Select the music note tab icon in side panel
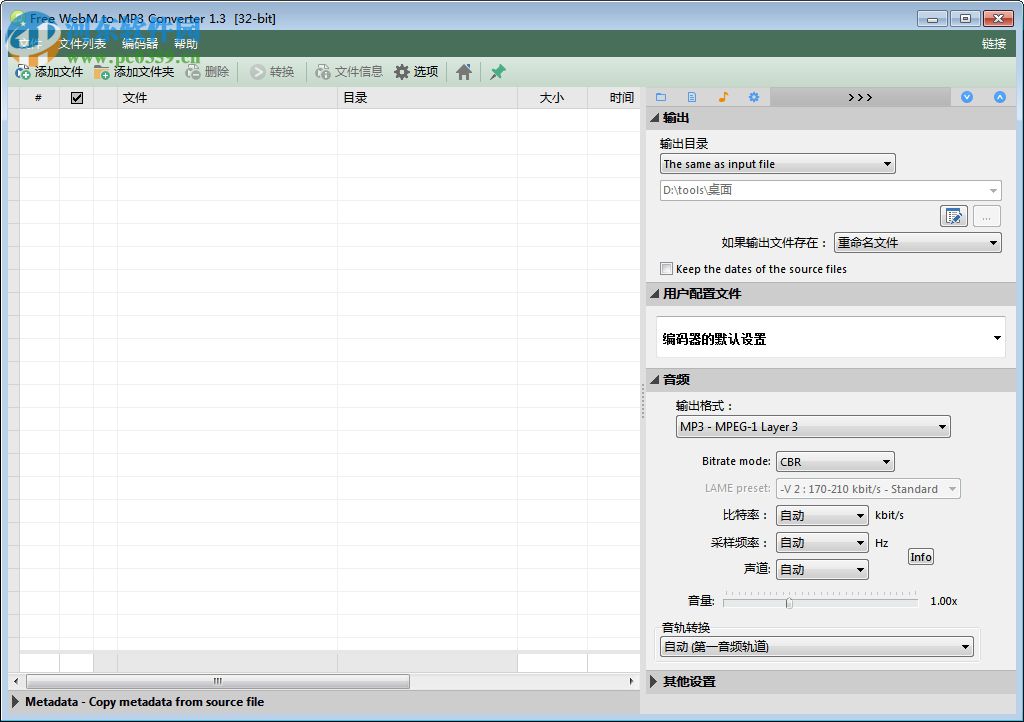 723,96
